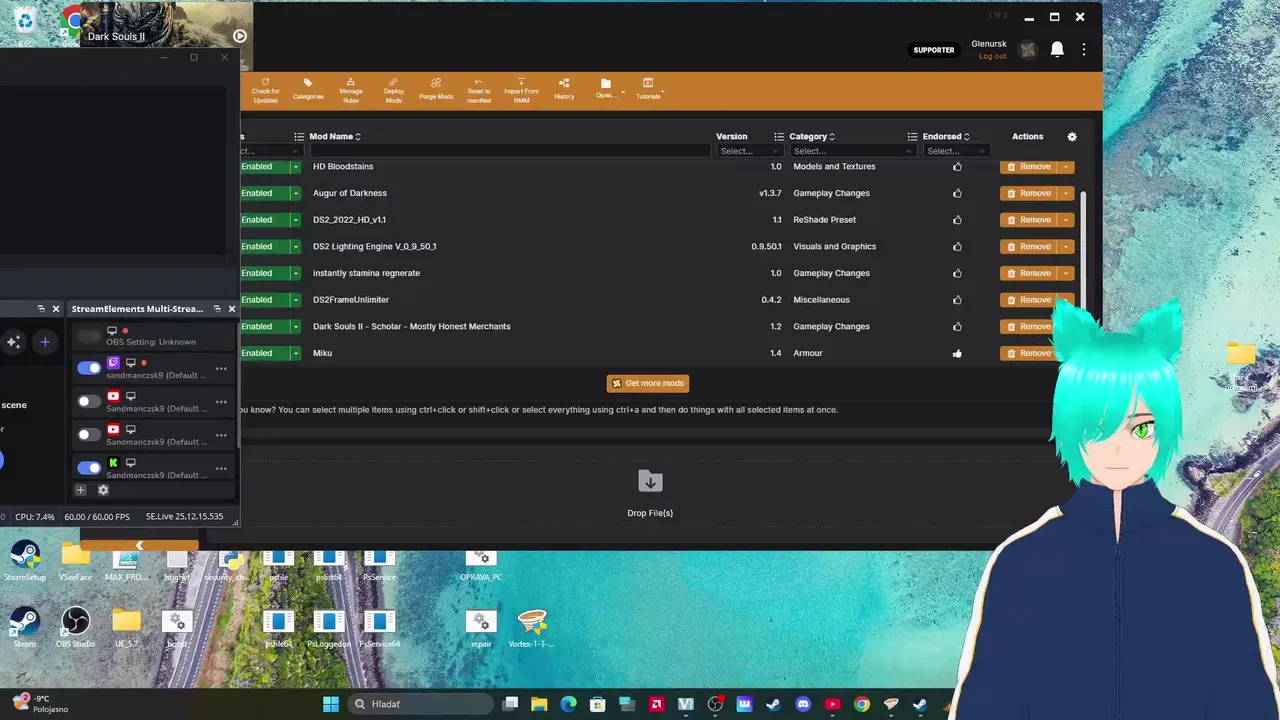Screen dimensions: 1280x720
Task: Open the table column settings gear
Action: [x=1072, y=136]
